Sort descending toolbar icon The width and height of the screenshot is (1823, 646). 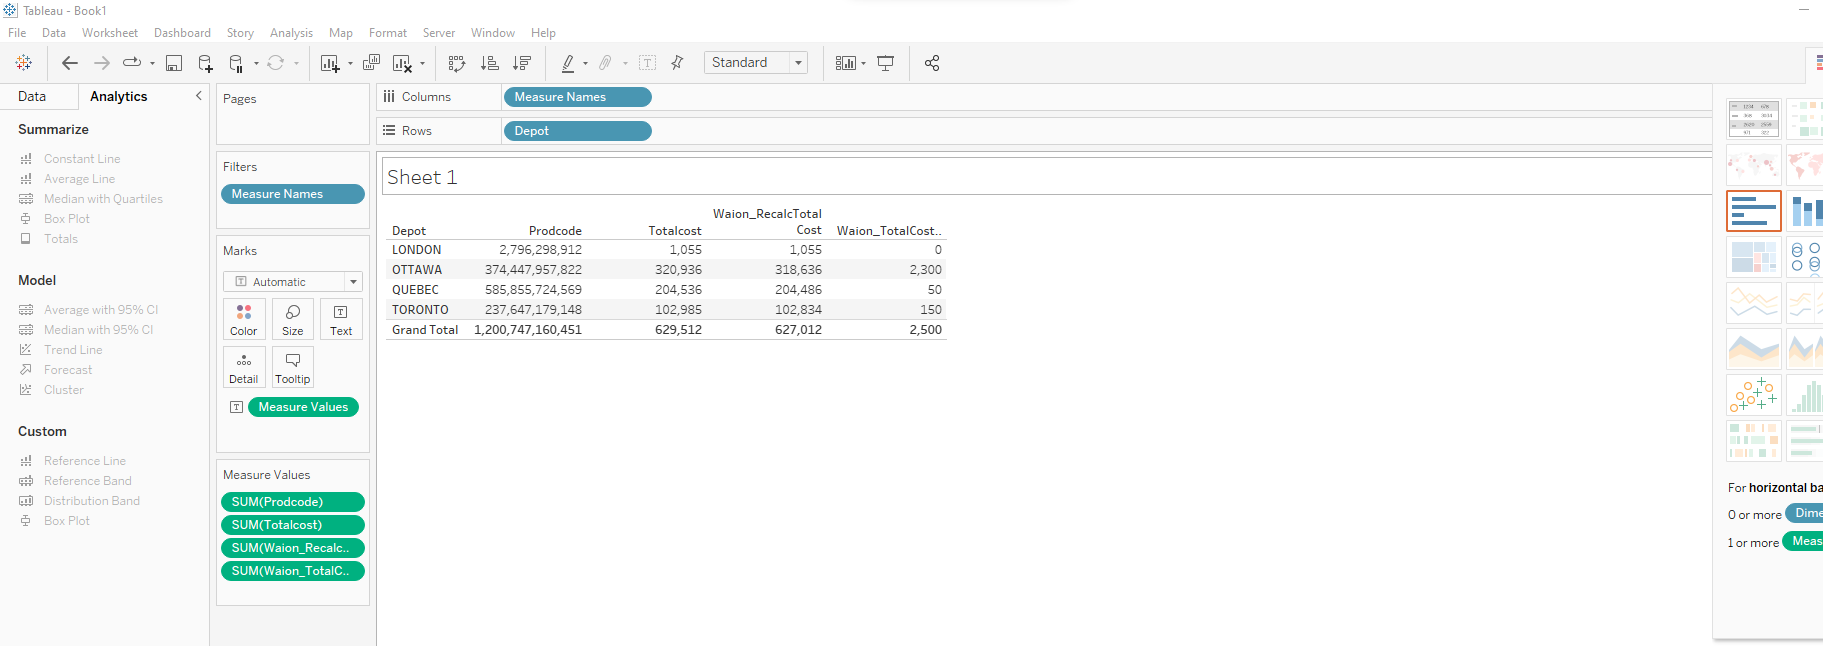[x=521, y=63]
